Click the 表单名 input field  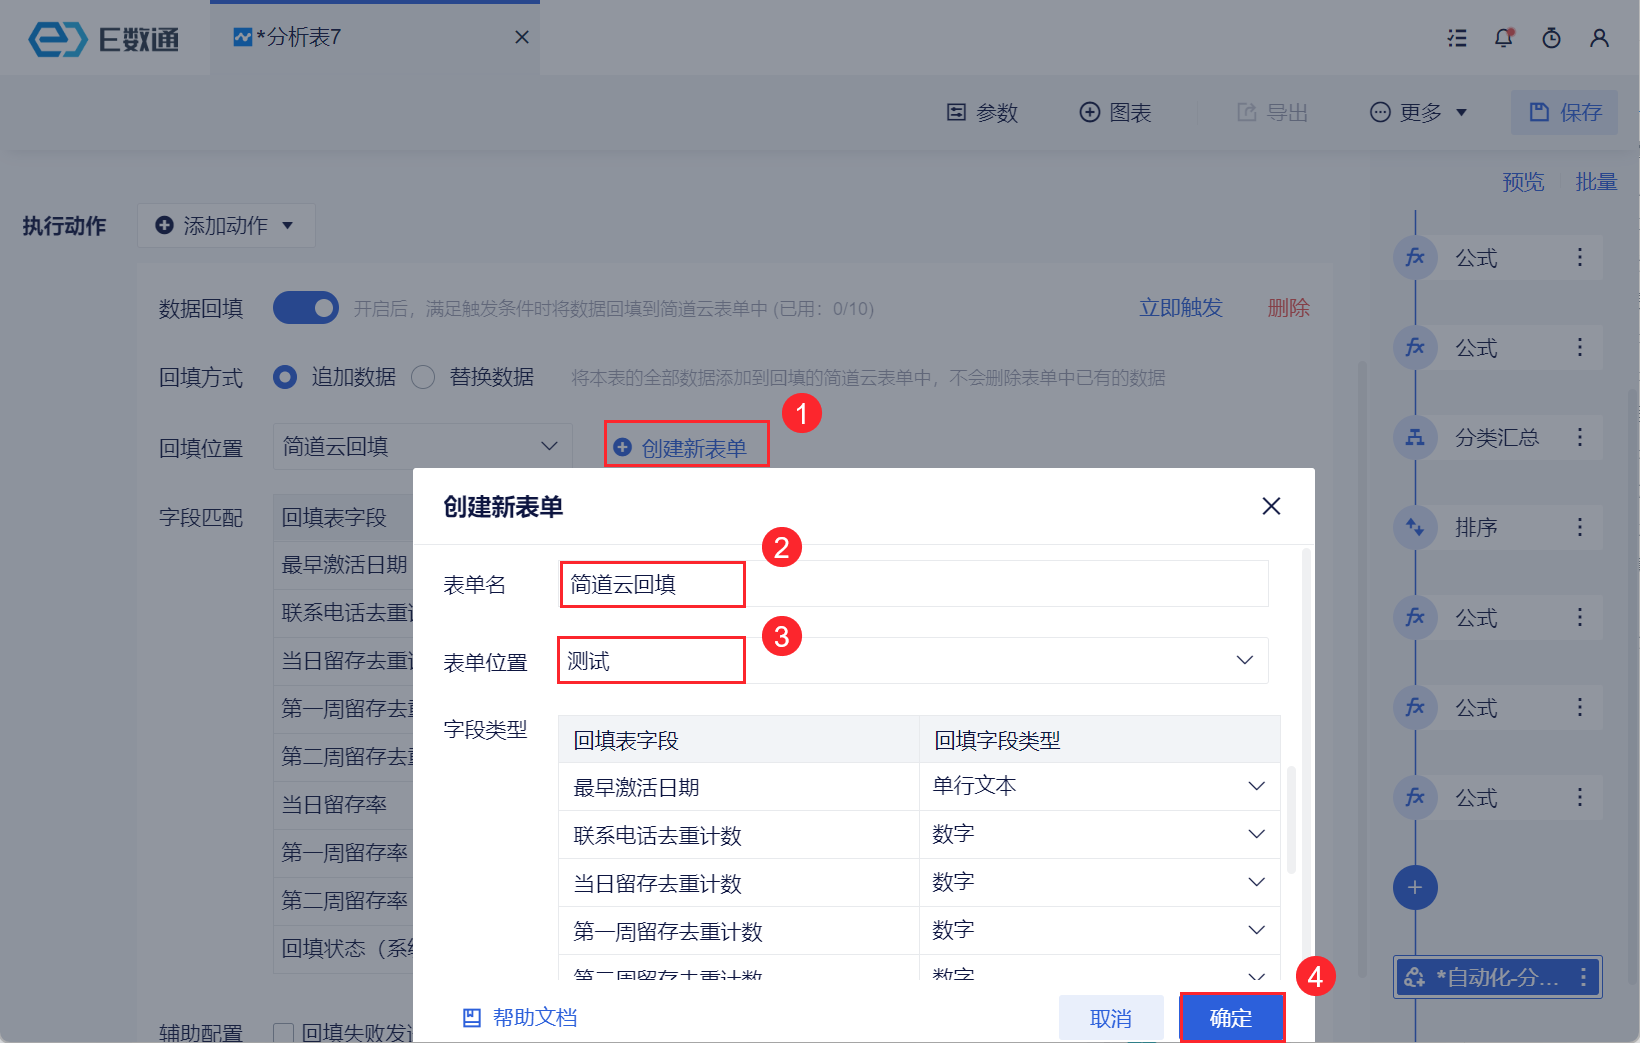click(914, 584)
